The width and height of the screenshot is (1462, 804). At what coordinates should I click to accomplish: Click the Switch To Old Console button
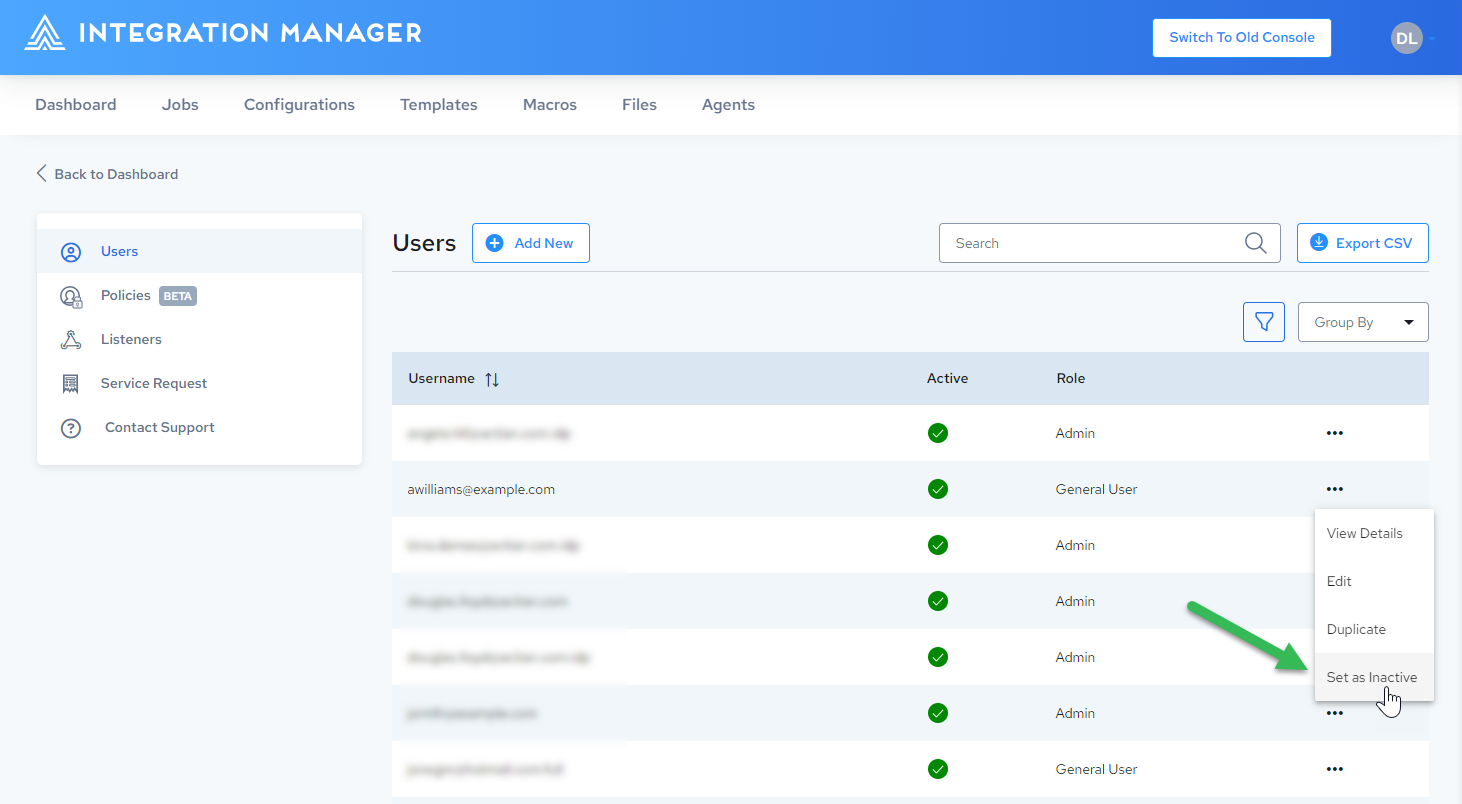click(1241, 38)
